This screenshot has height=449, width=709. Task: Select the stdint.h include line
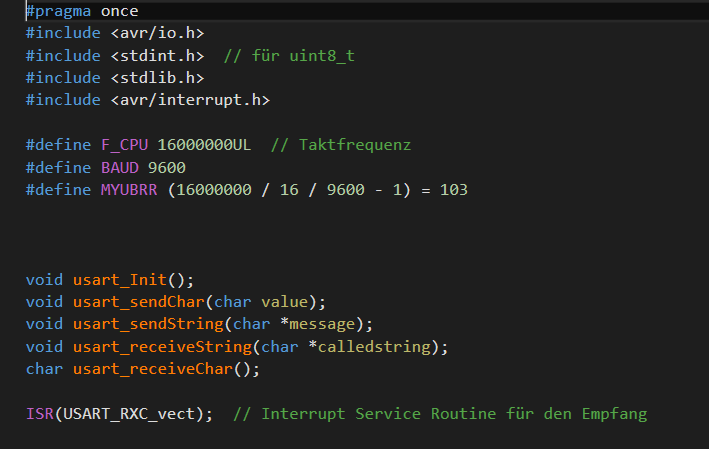point(115,56)
